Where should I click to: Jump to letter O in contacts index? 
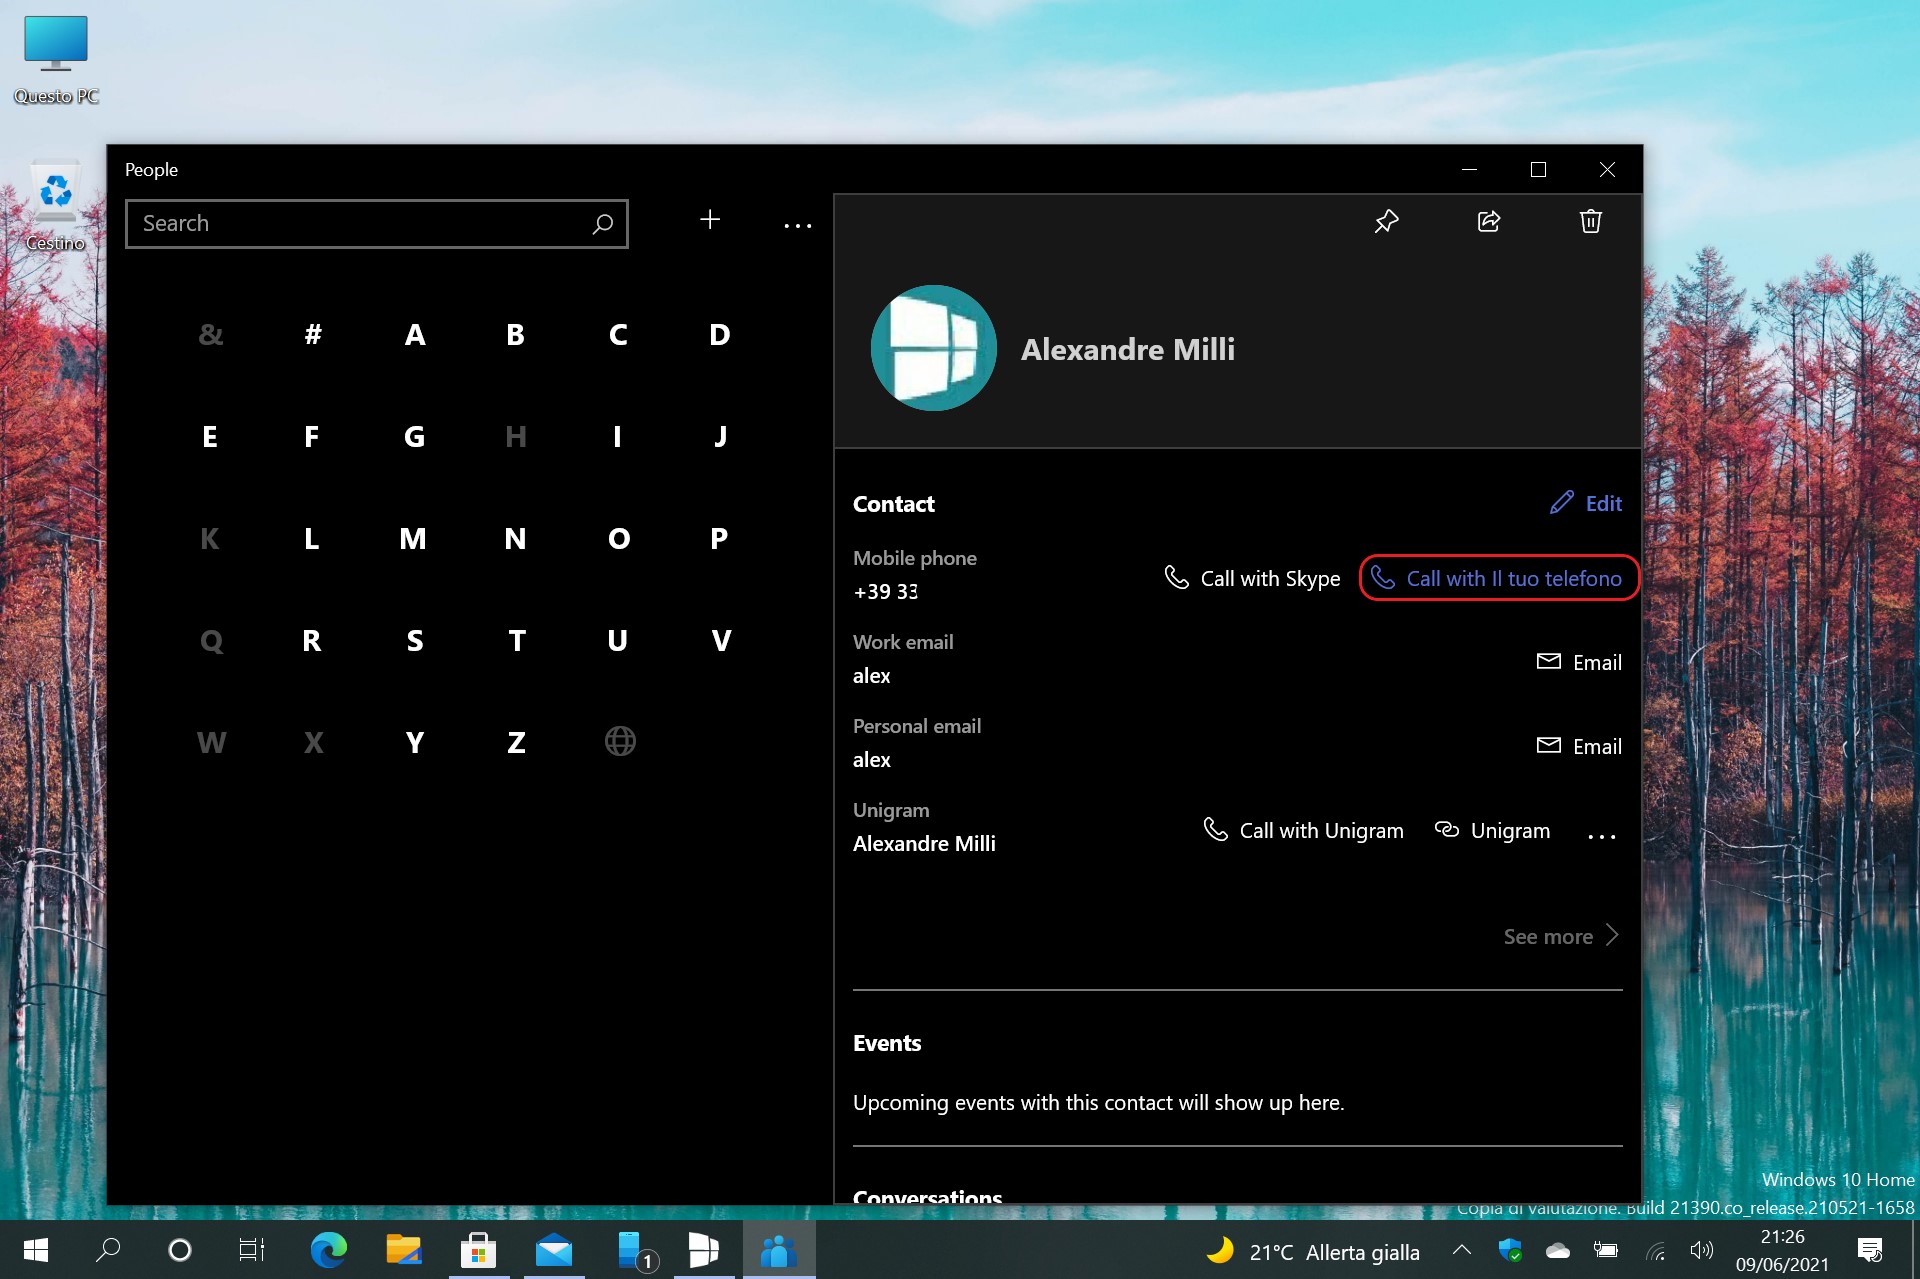point(619,538)
